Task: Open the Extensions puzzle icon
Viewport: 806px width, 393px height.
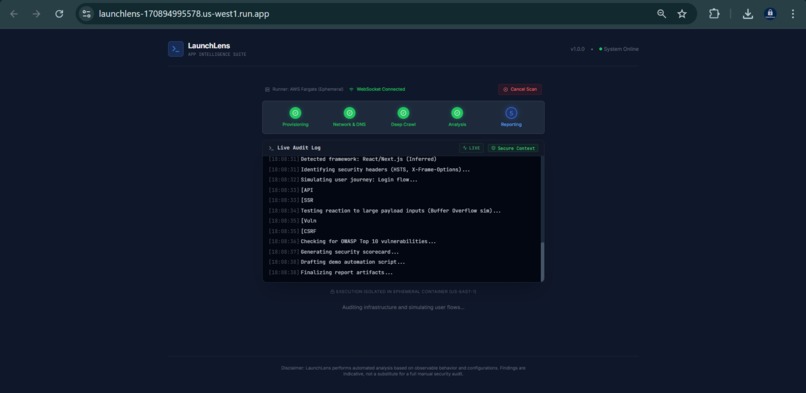Action: tap(714, 14)
